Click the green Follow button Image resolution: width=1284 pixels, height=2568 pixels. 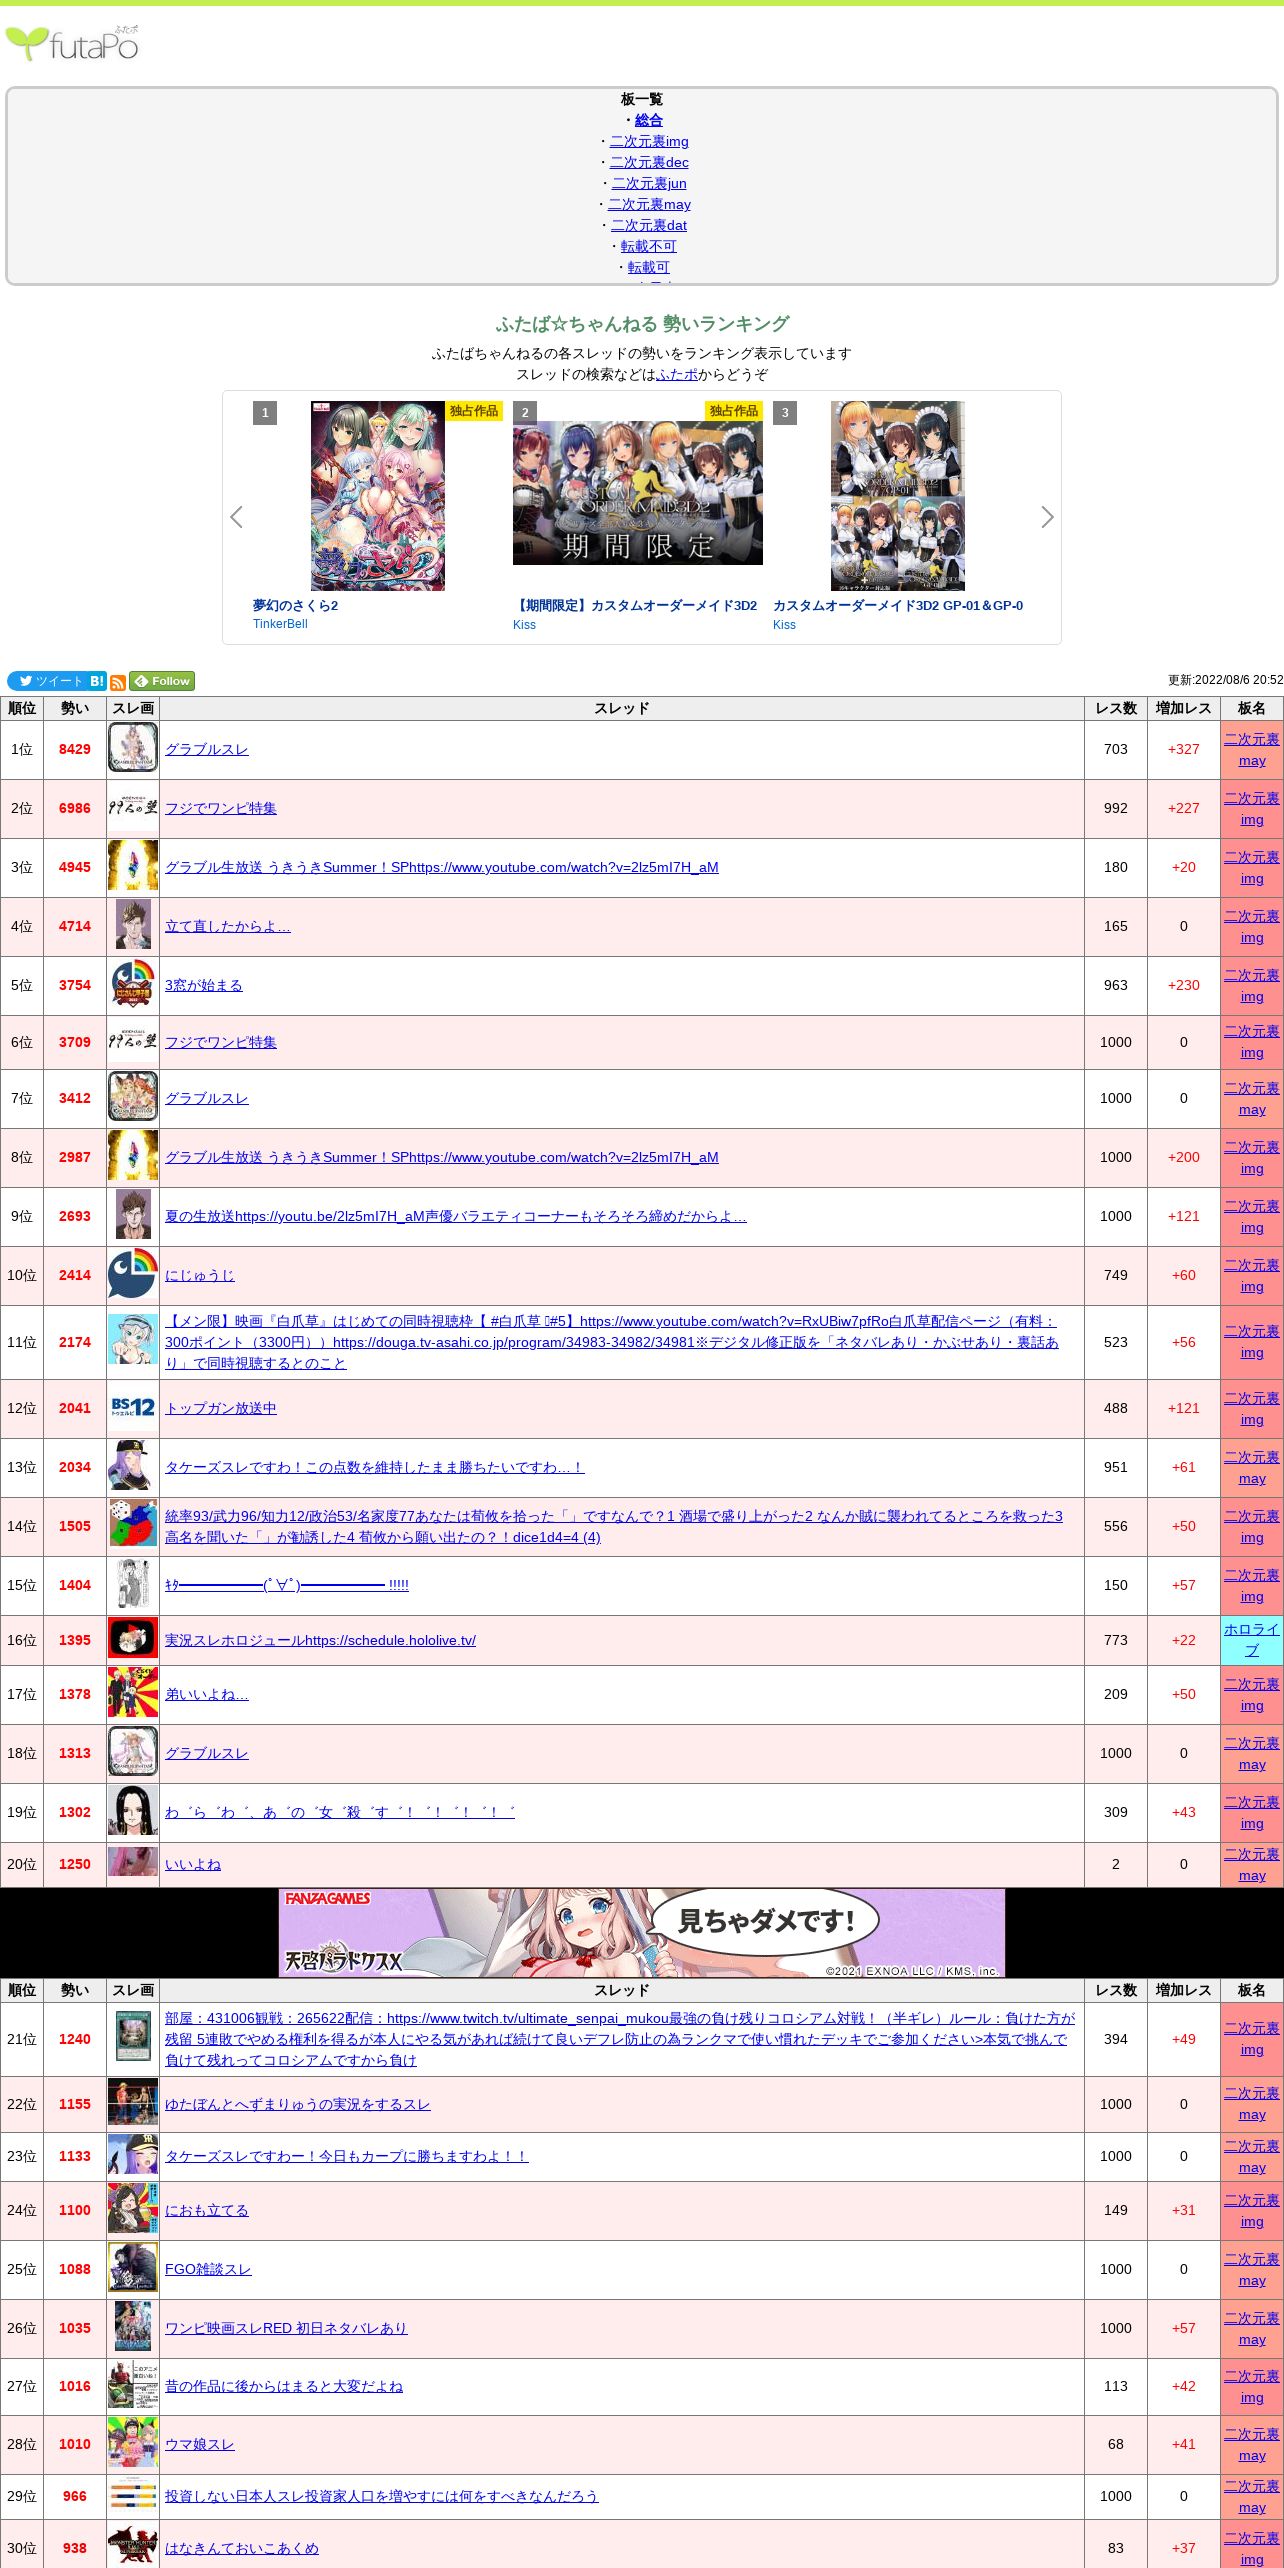click(162, 681)
